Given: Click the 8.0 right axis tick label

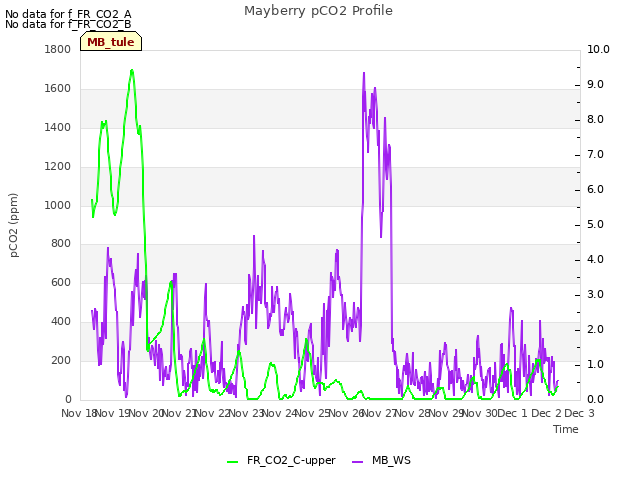Looking at the screenshot, I should point(595,120).
